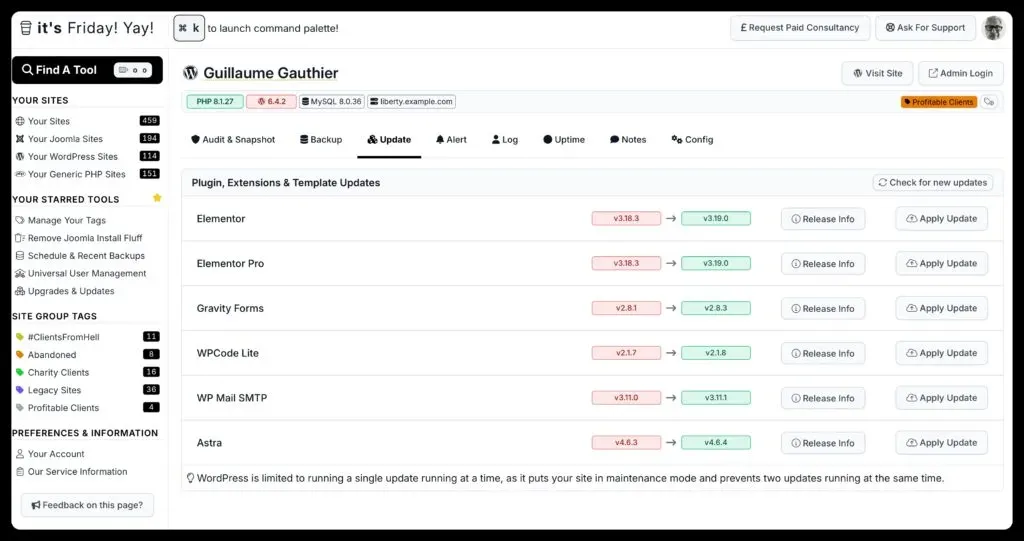Open Remove Joomla Install Fluff tool
The width and height of the screenshot is (1024, 541).
(x=78, y=238)
